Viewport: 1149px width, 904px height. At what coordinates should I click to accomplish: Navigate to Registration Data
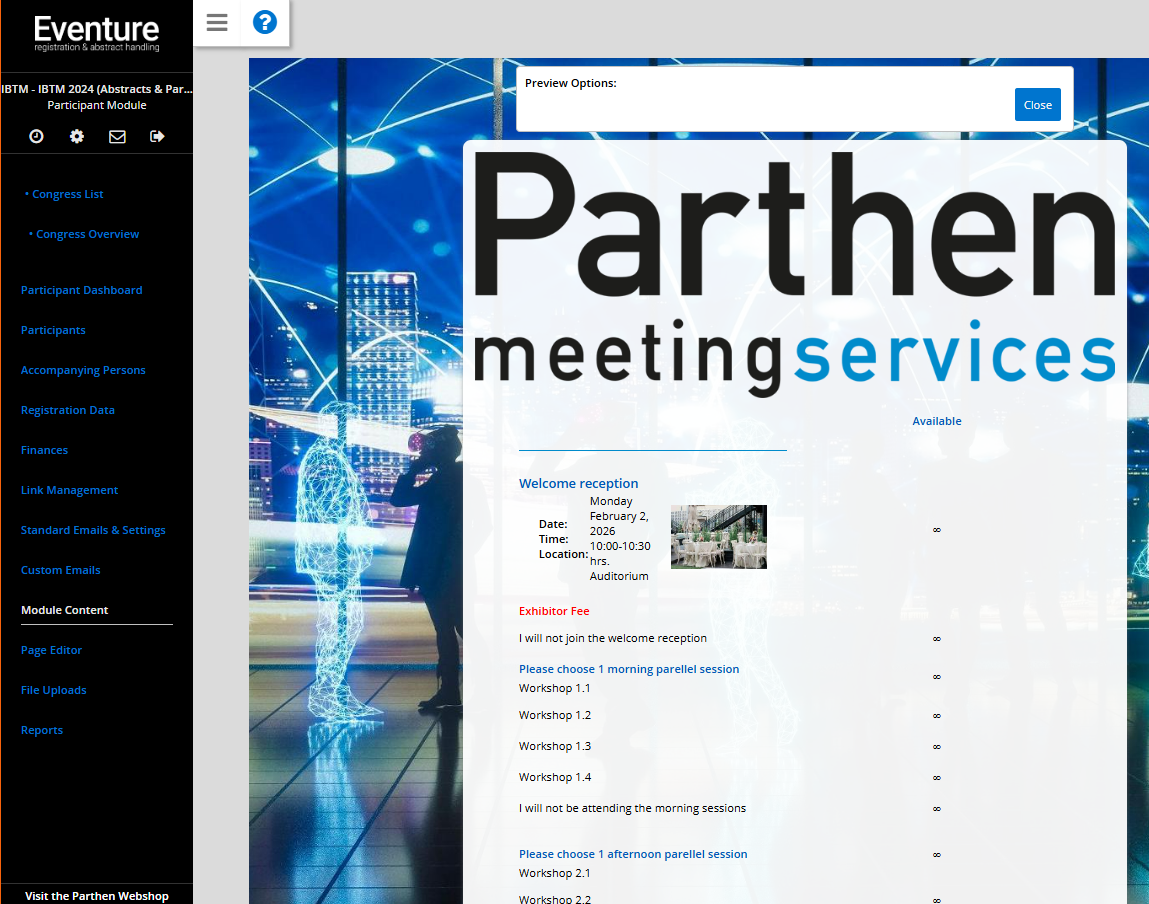(67, 410)
